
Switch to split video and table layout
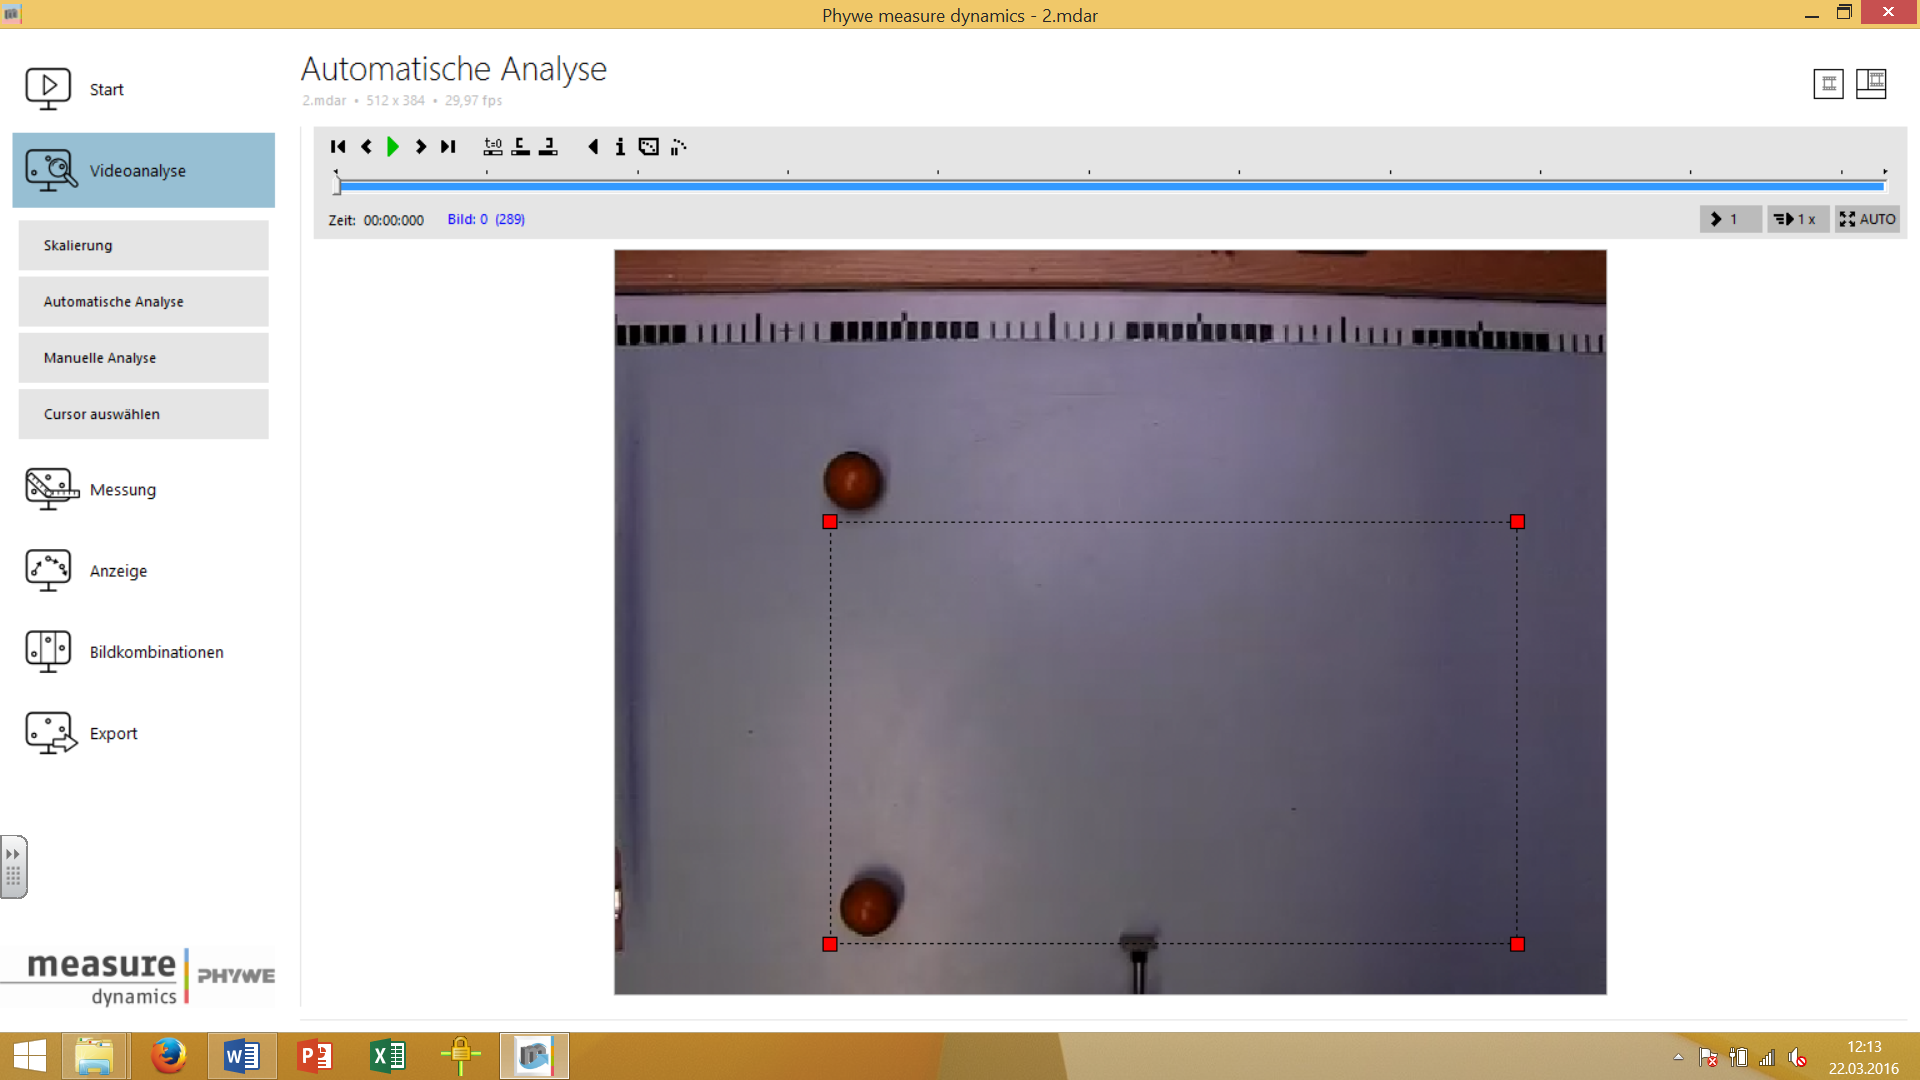tap(1870, 84)
